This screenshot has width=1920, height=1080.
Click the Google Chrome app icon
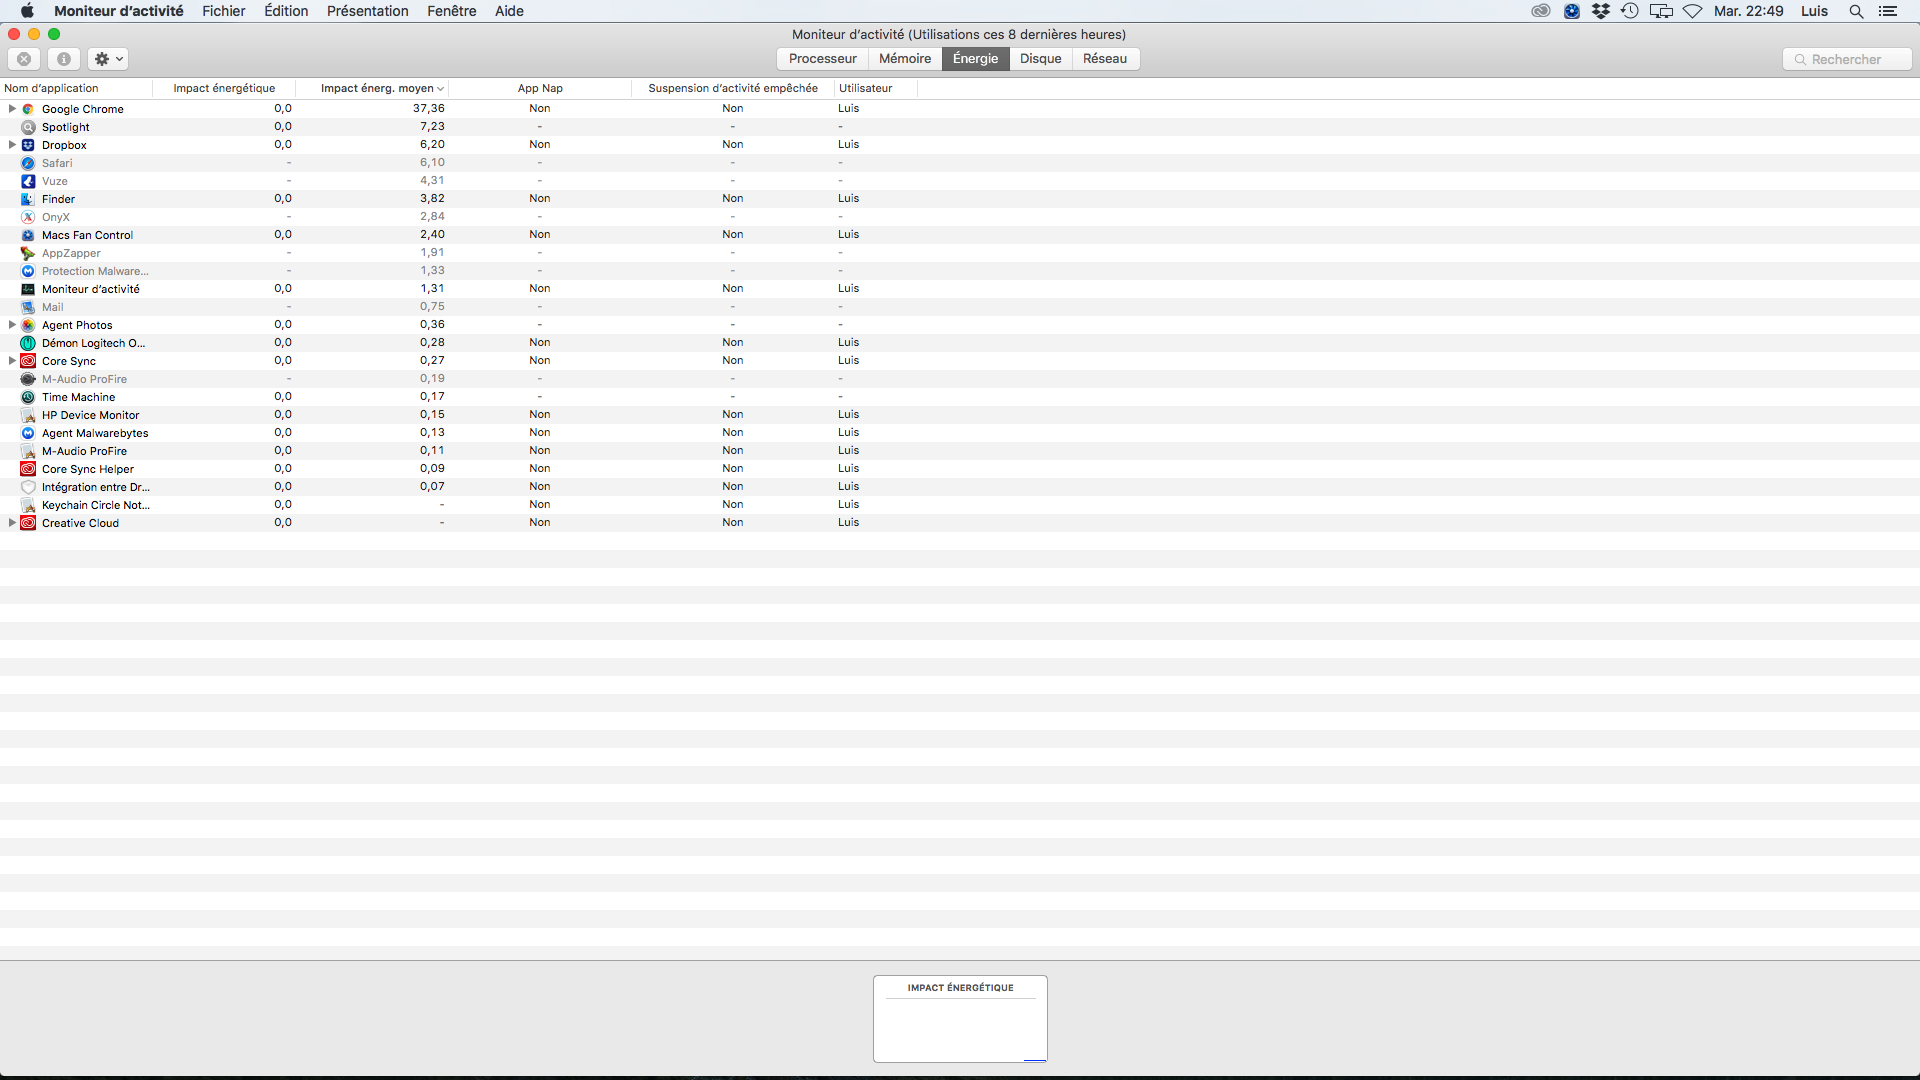28,109
